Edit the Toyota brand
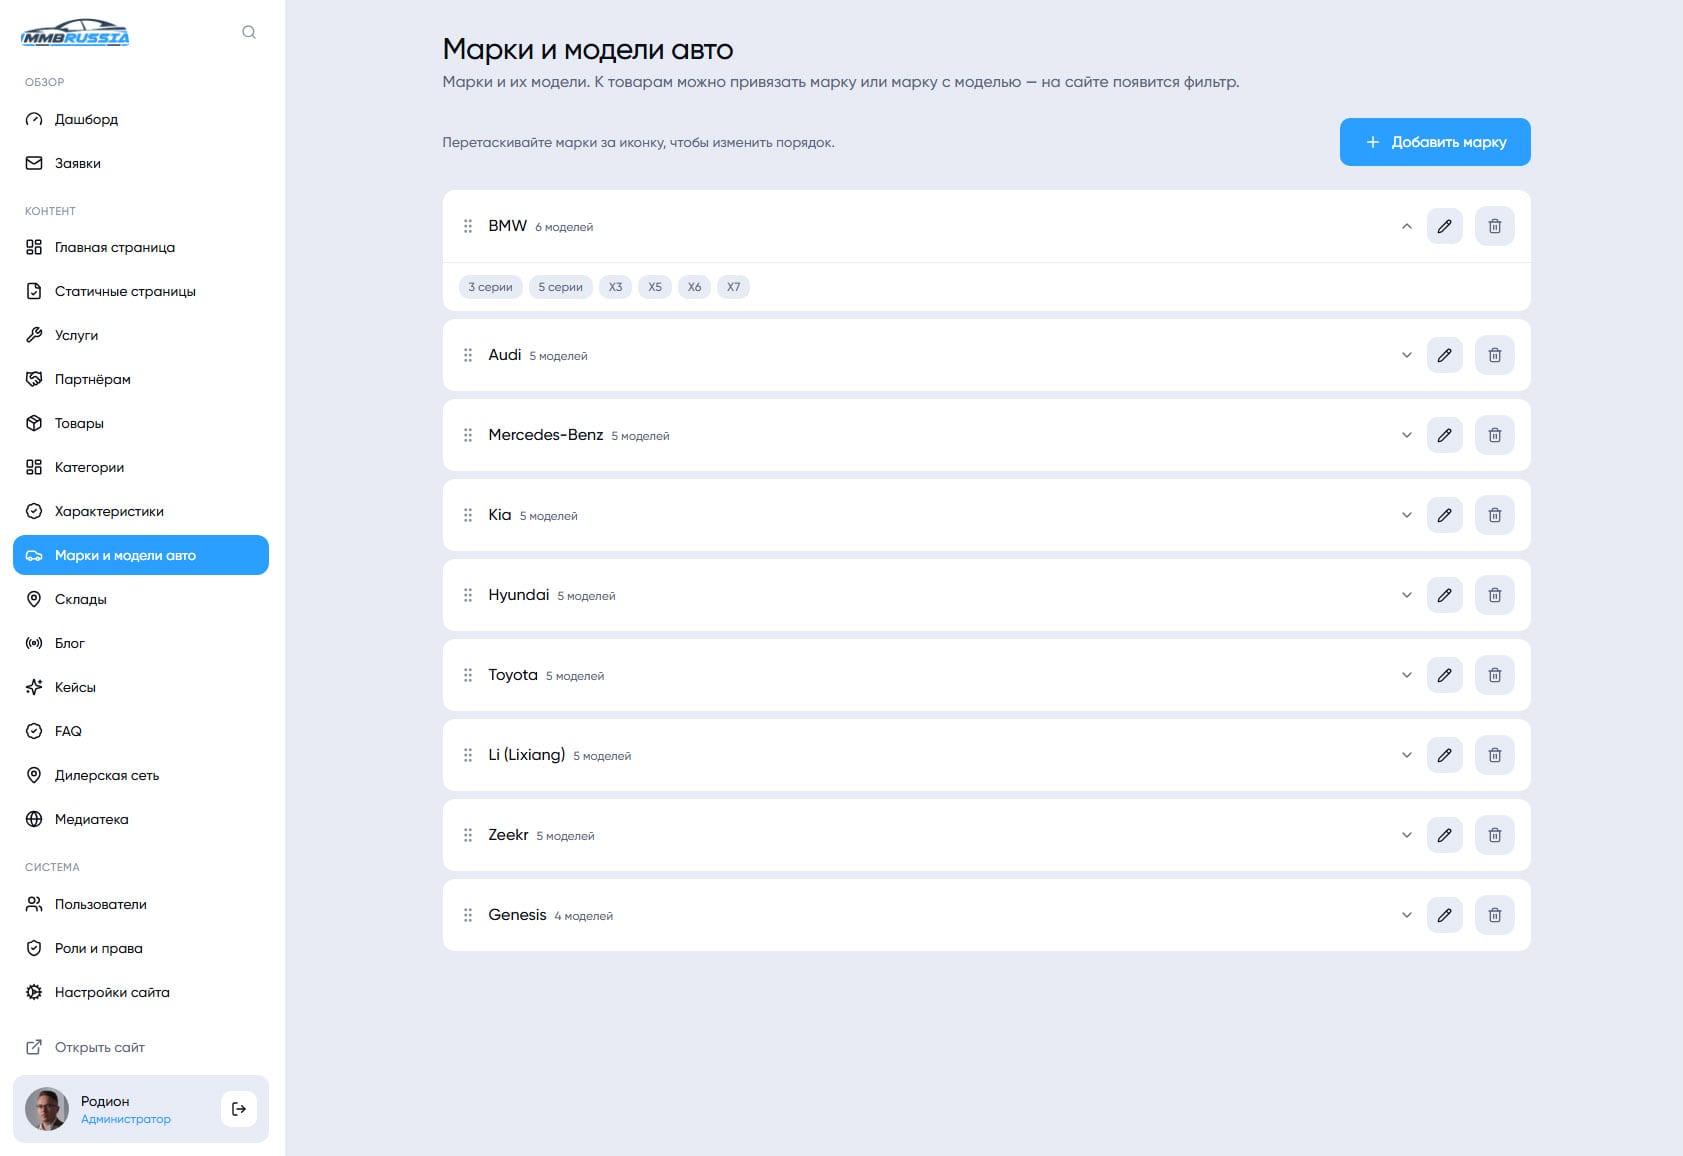Viewport: 1683px width, 1156px height. 1445,675
